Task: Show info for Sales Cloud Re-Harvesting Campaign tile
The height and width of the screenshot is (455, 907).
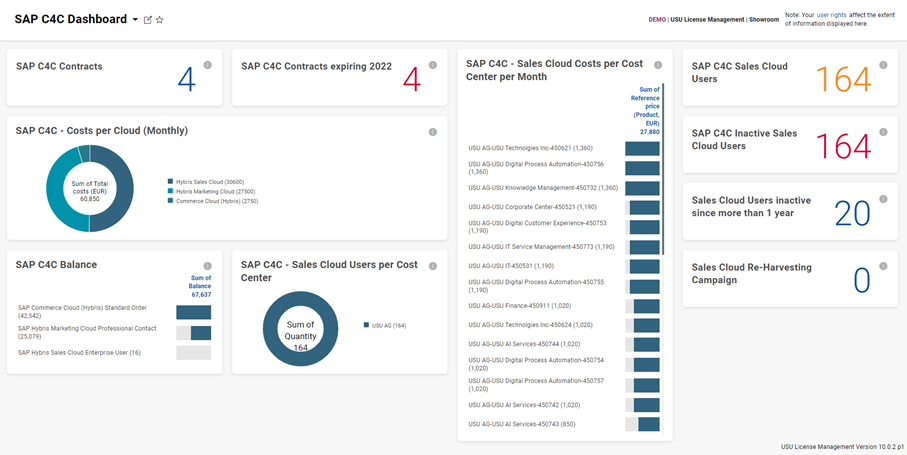Action: pyautogui.click(x=883, y=266)
